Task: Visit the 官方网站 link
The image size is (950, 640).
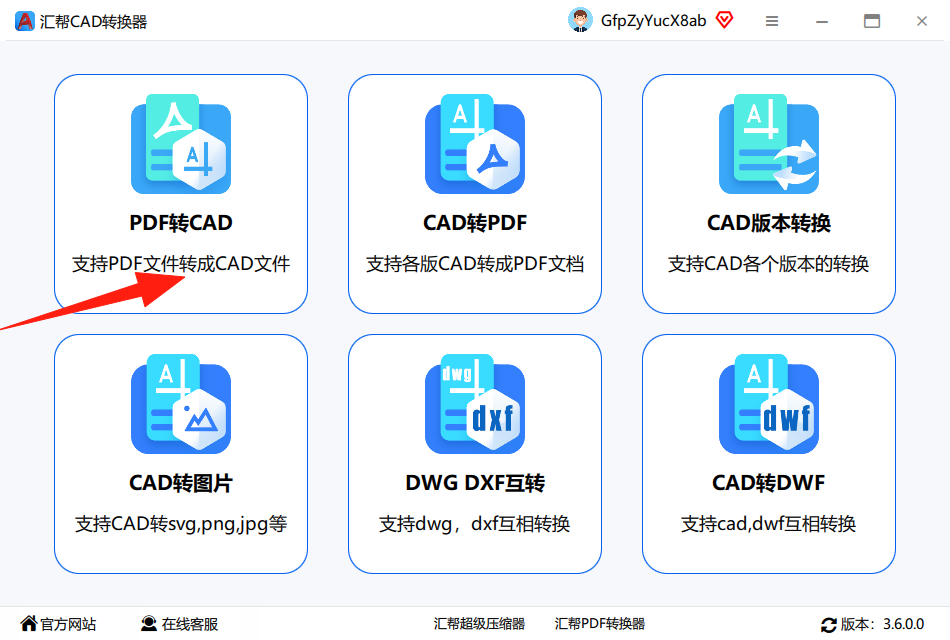Action: [58, 624]
